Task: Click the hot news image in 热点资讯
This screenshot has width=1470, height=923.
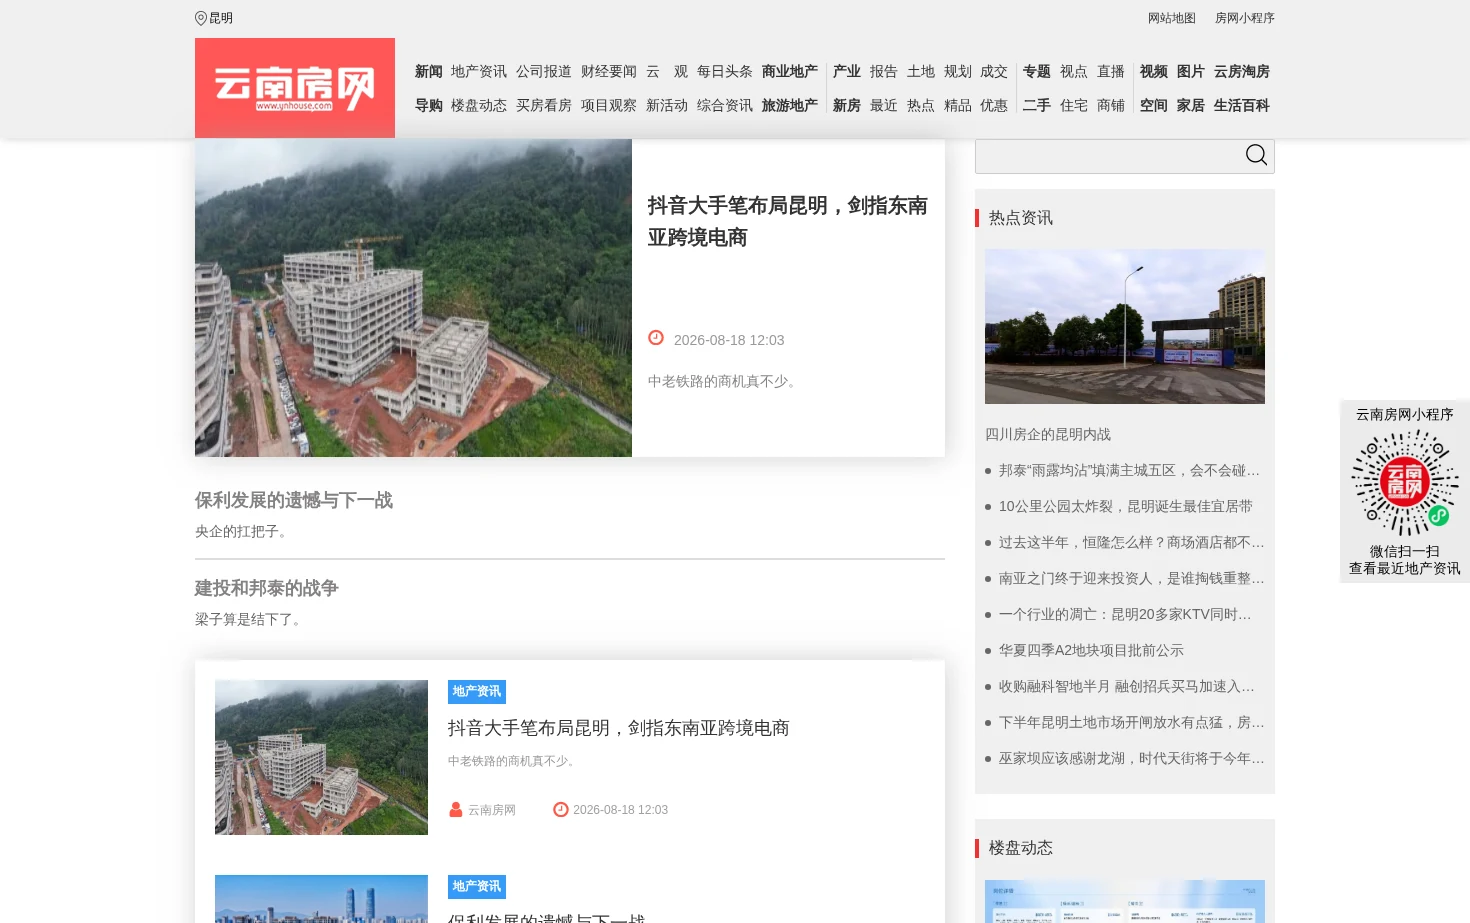Action: [x=1125, y=326]
